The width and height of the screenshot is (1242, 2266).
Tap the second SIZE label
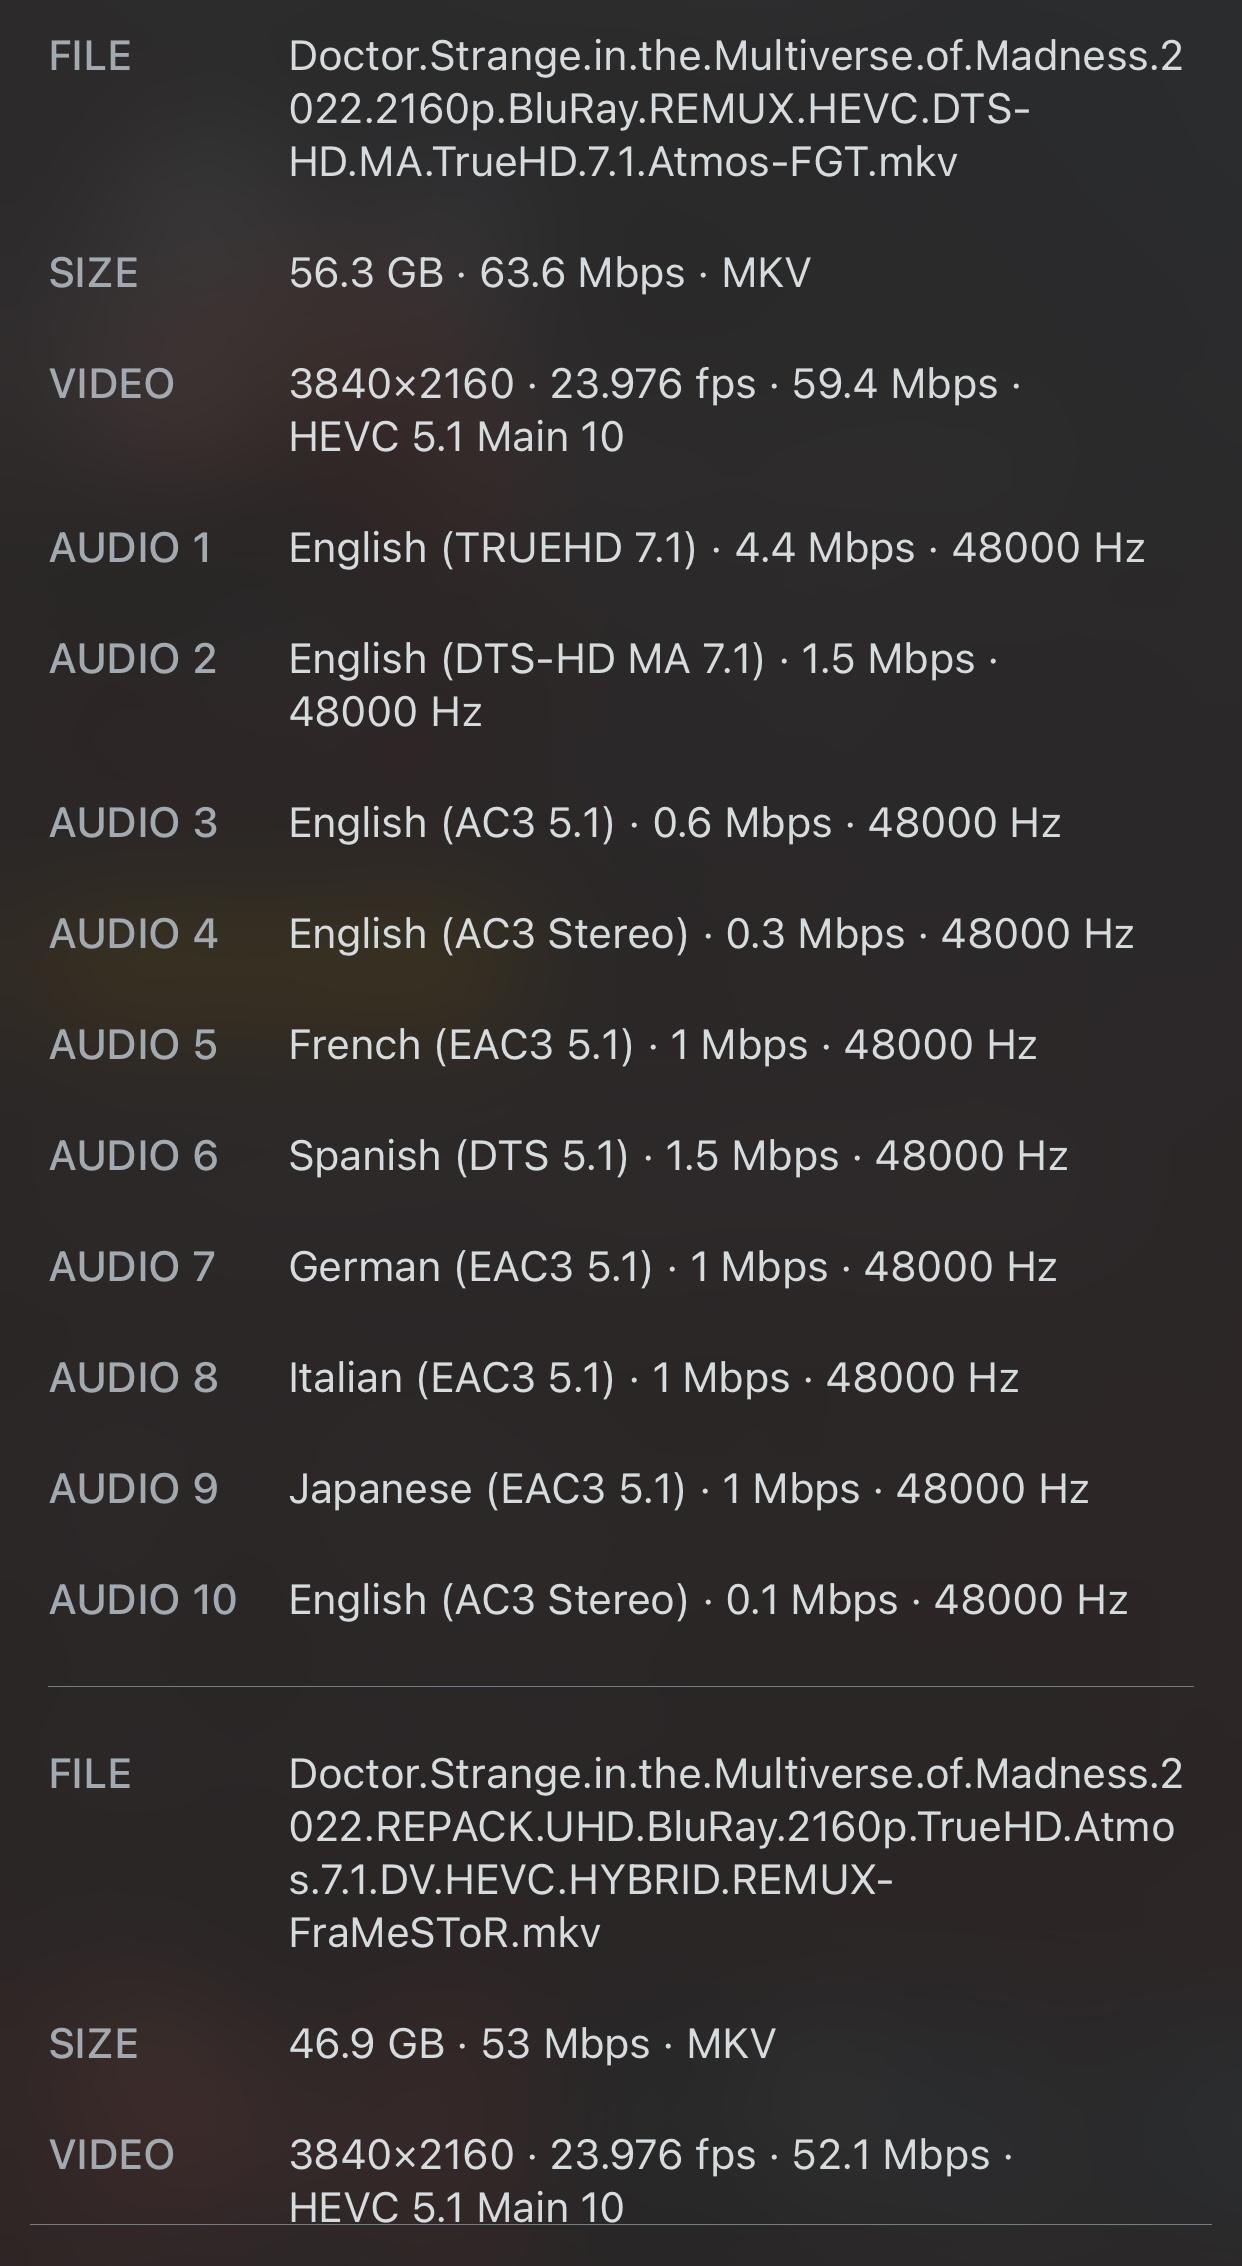[93, 2044]
